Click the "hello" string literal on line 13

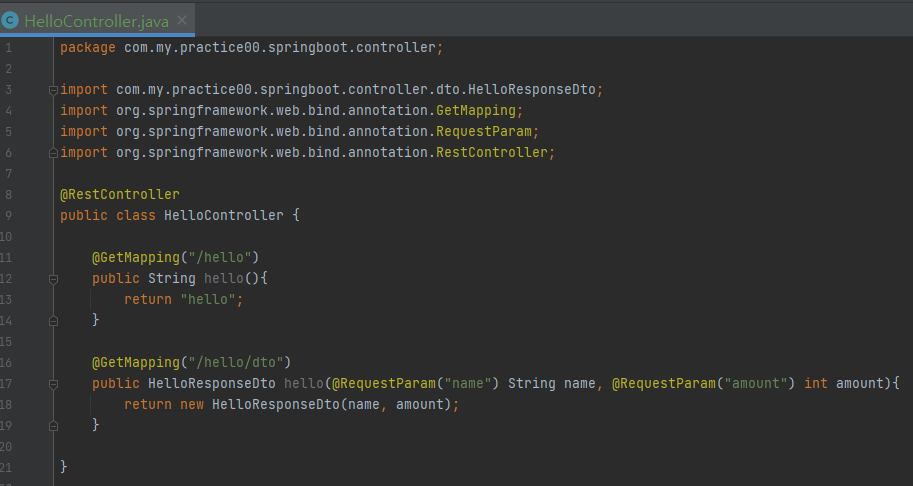coord(208,299)
